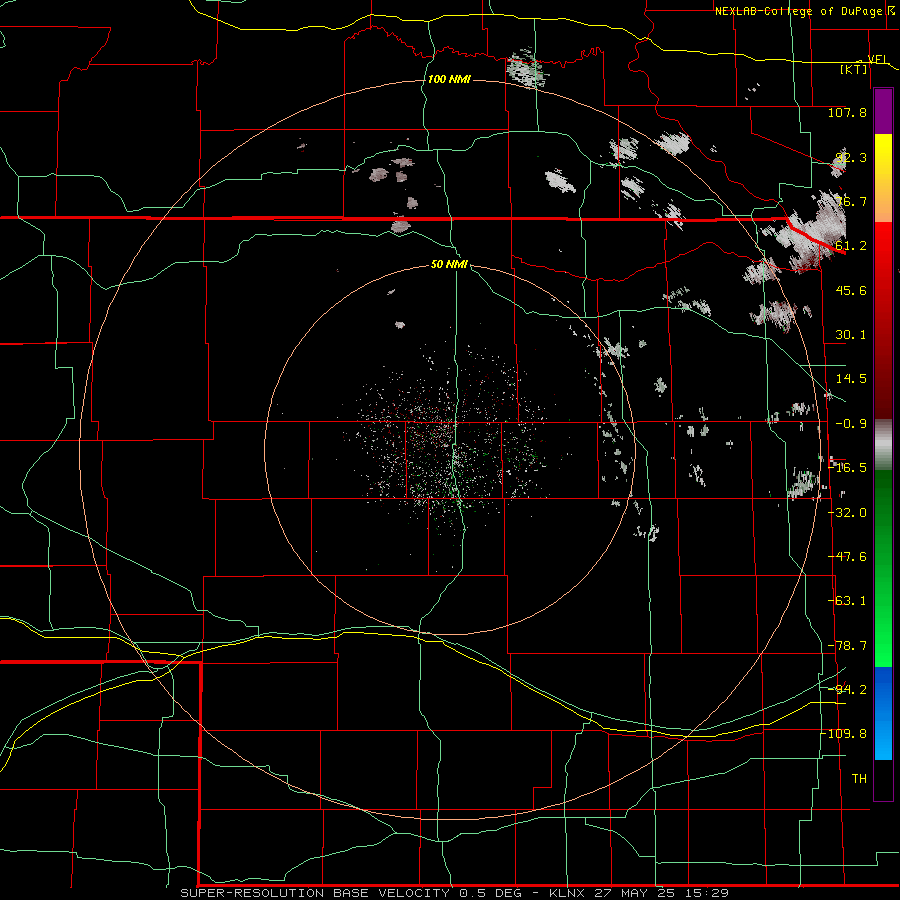Image resolution: width=900 pixels, height=900 pixels.
Task: Click the 100 NMI range ring label
Action: coord(449,79)
